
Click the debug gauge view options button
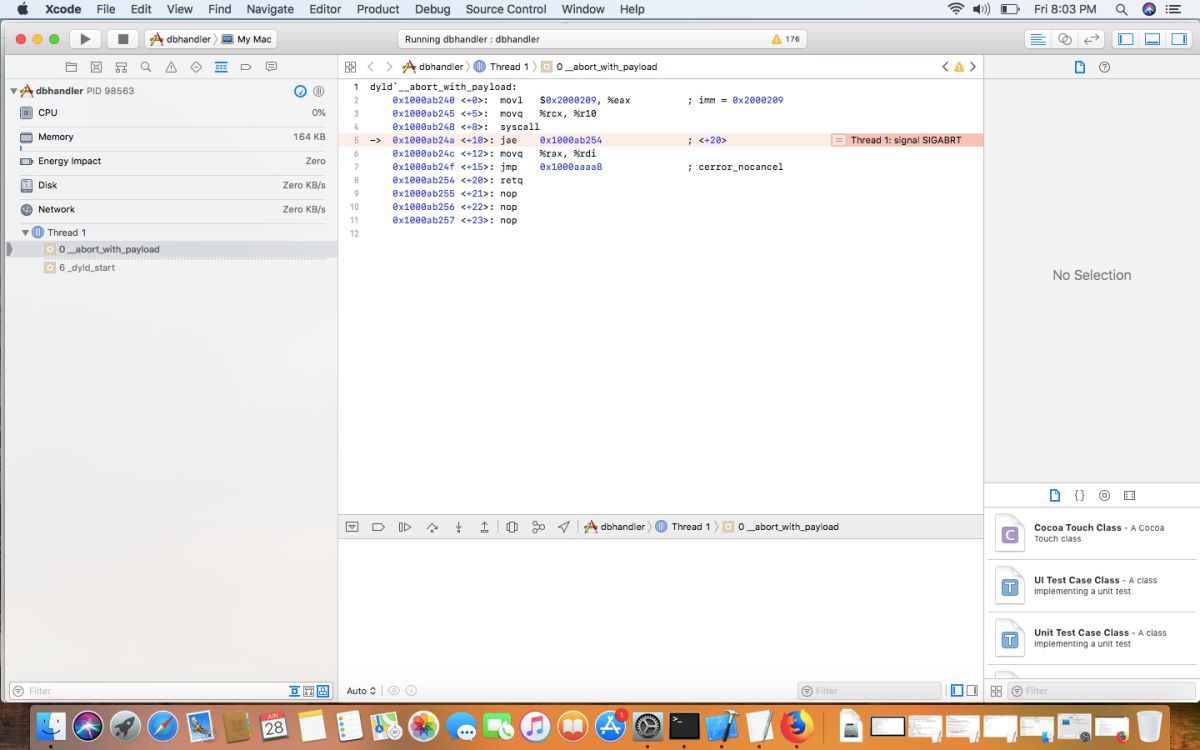coord(300,91)
